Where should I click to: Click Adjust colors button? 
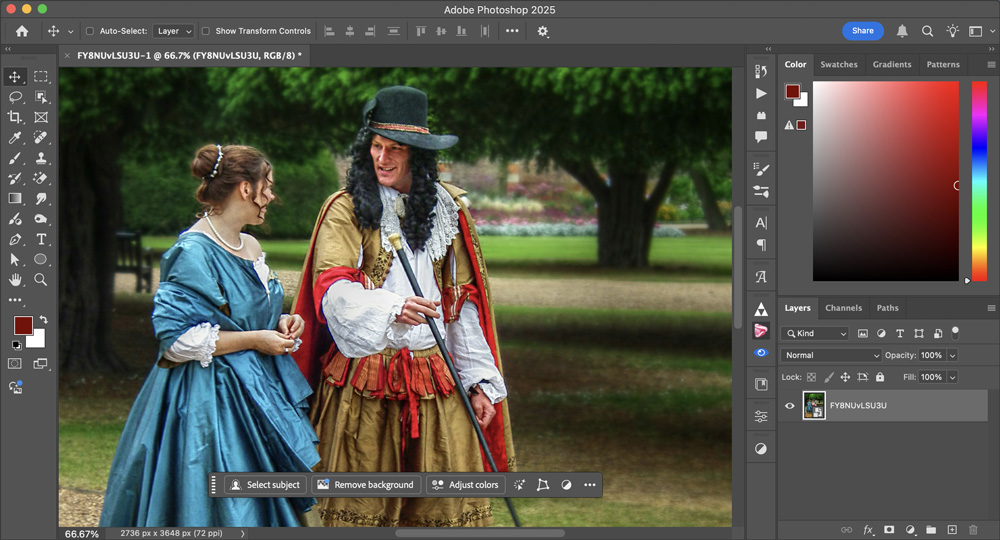[x=466, y=485]
